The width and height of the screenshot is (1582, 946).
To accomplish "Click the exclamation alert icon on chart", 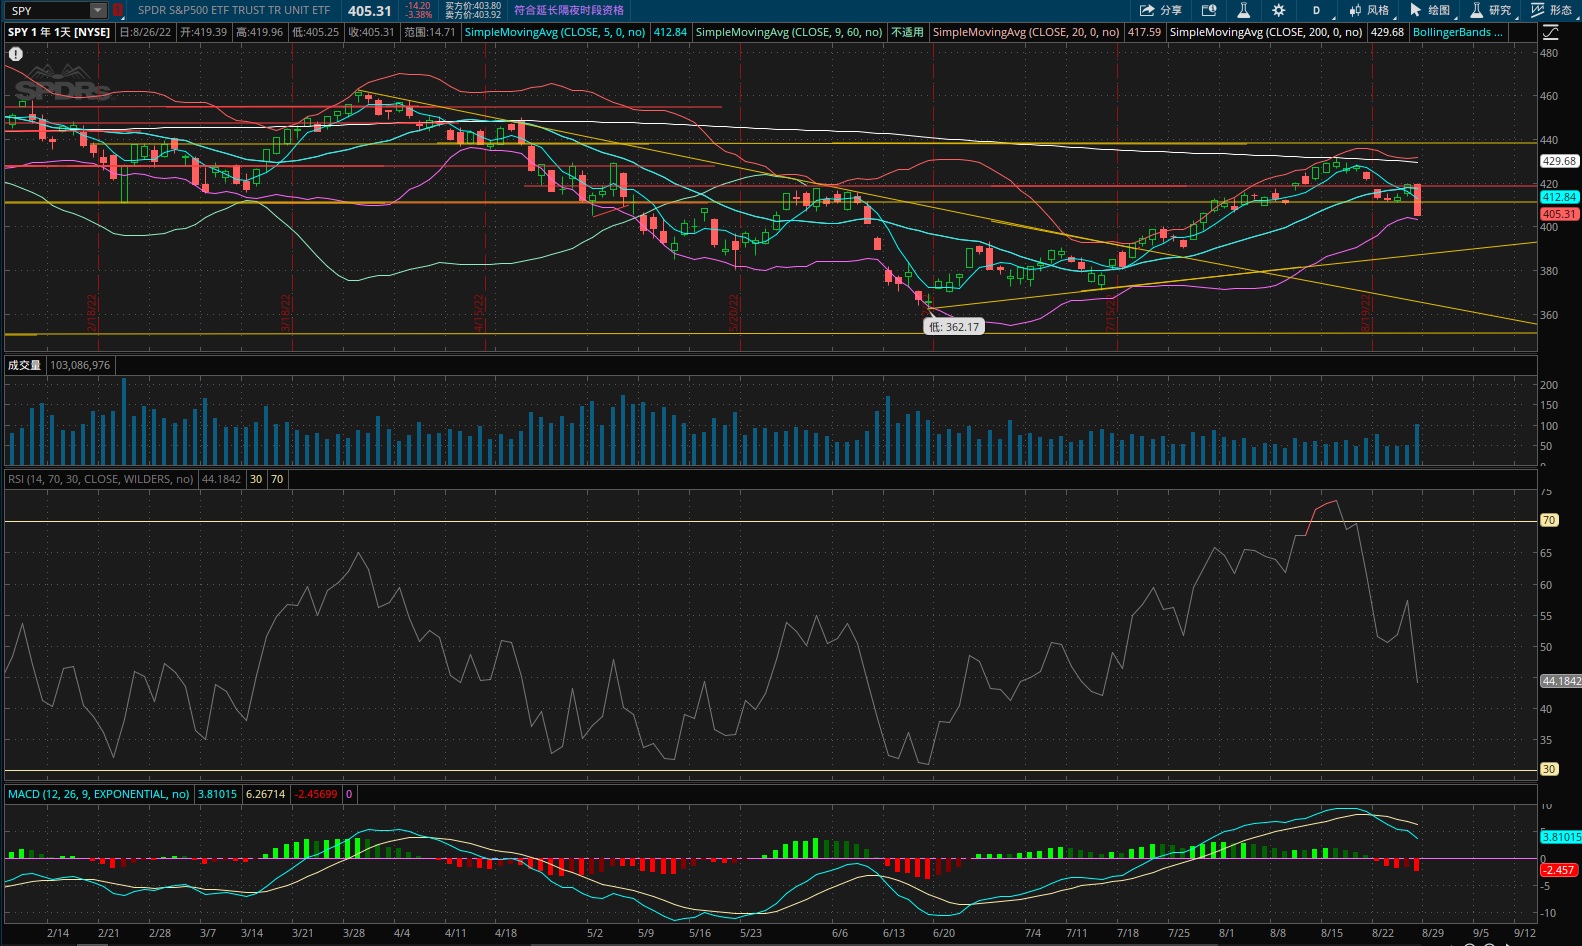I will tap(16, 54).
